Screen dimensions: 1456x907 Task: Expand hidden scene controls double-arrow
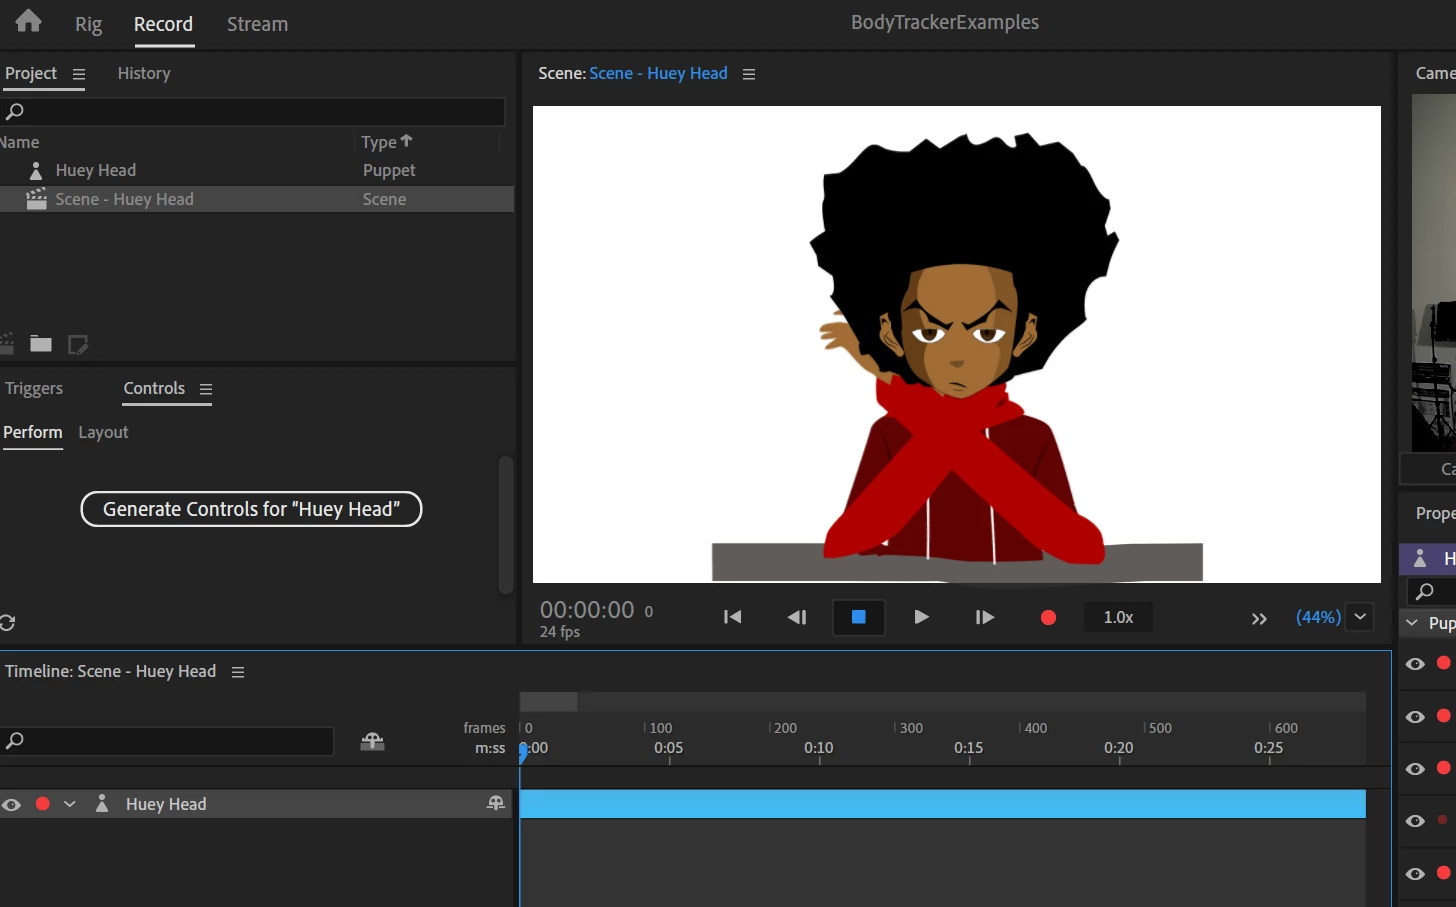[1259, 619]
